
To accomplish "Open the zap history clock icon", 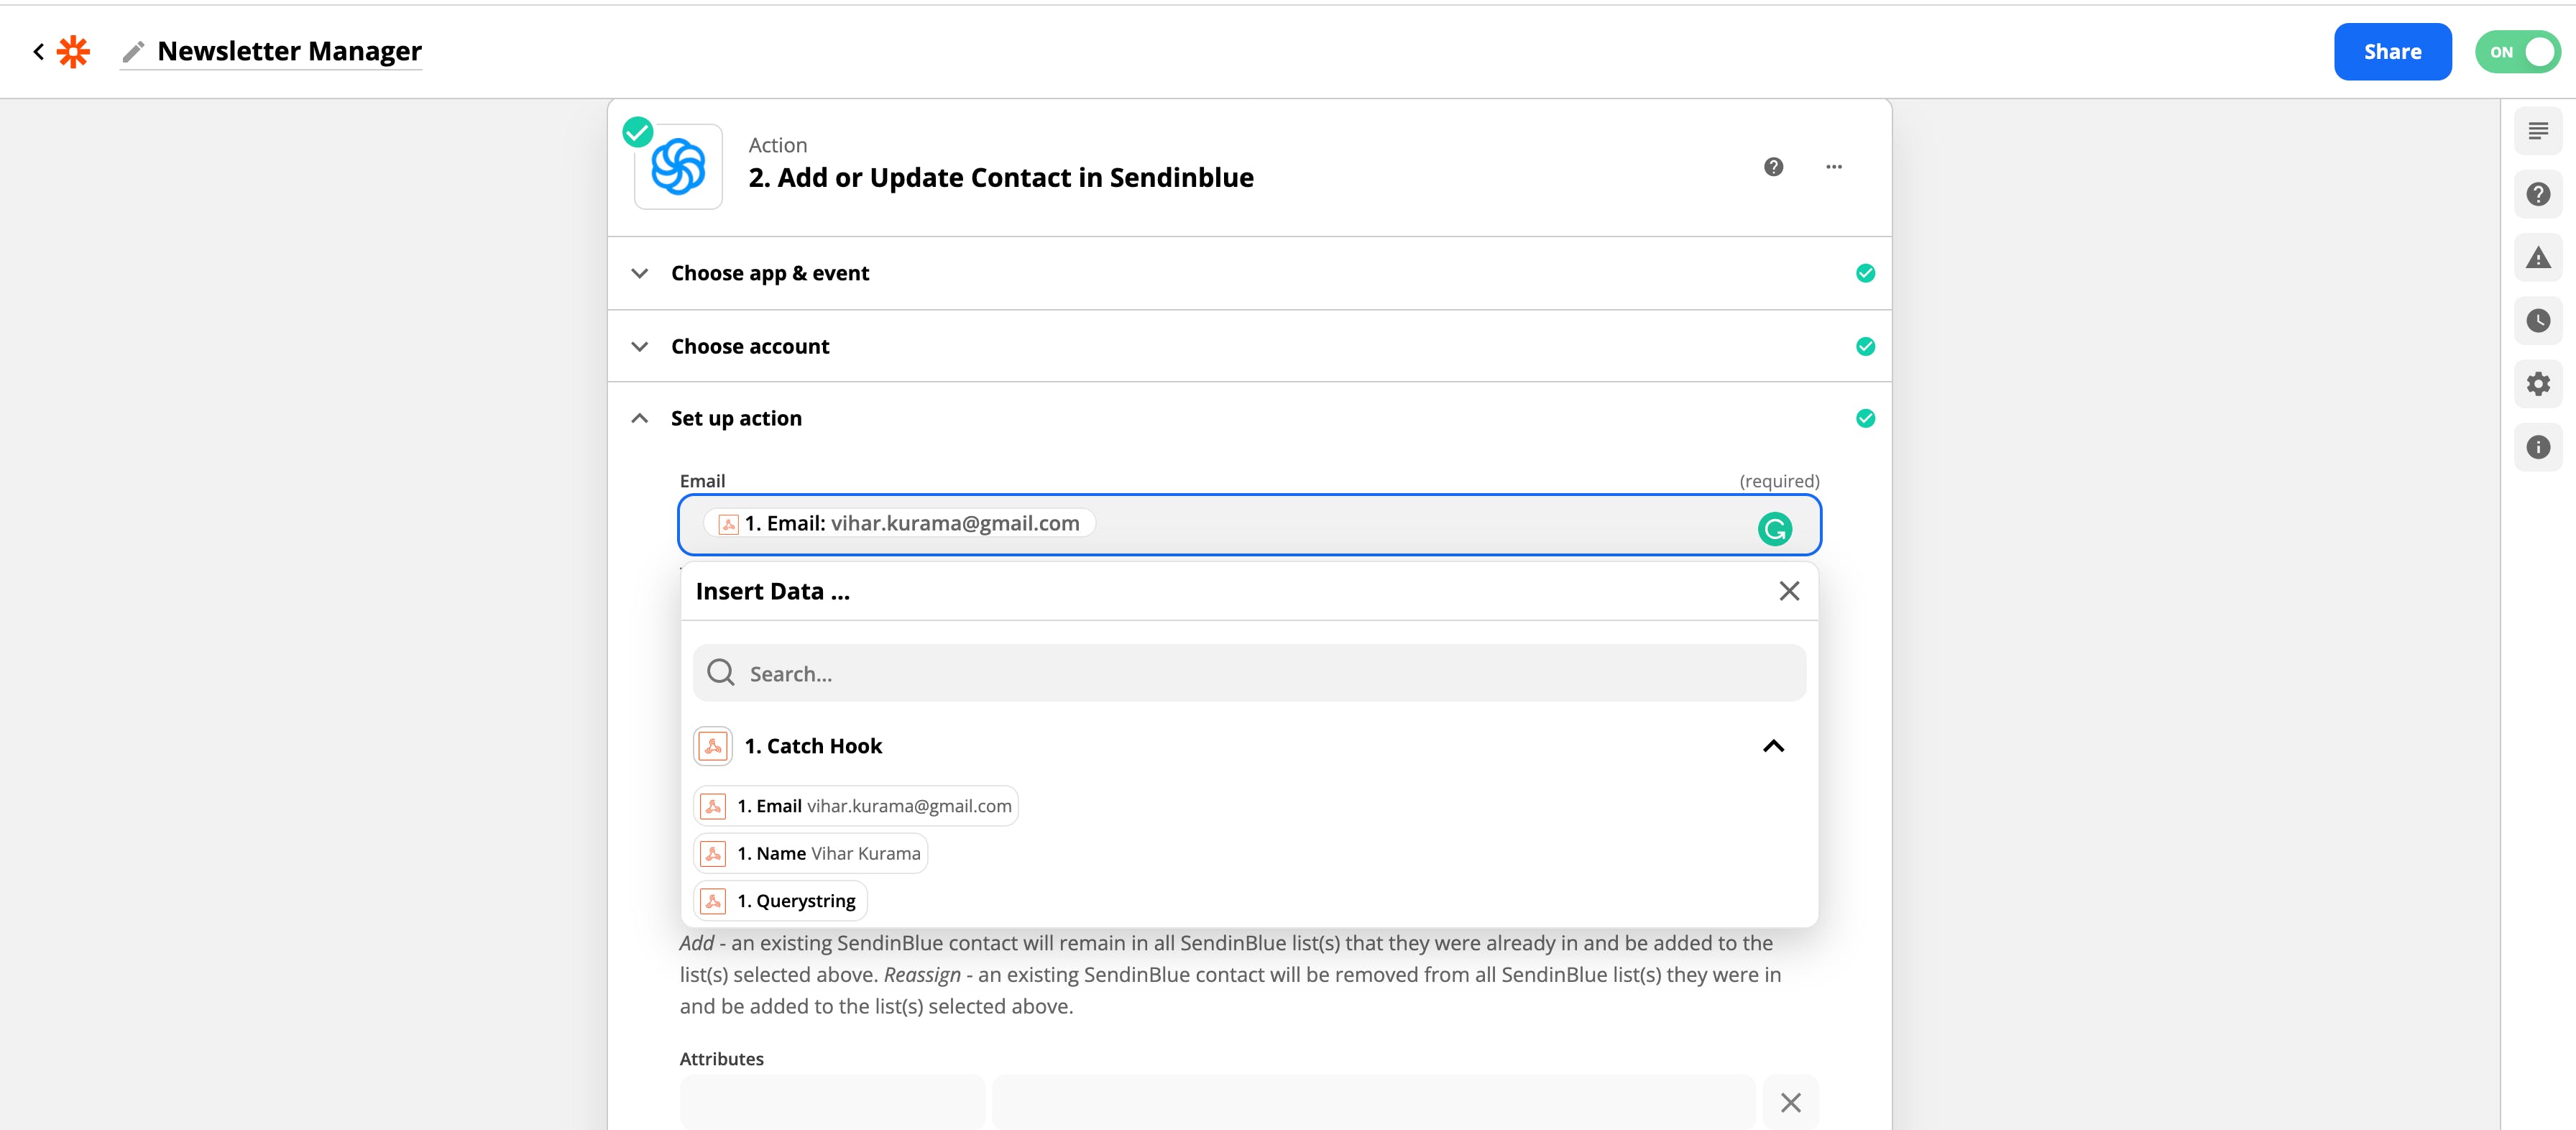I will (2537, 321).
